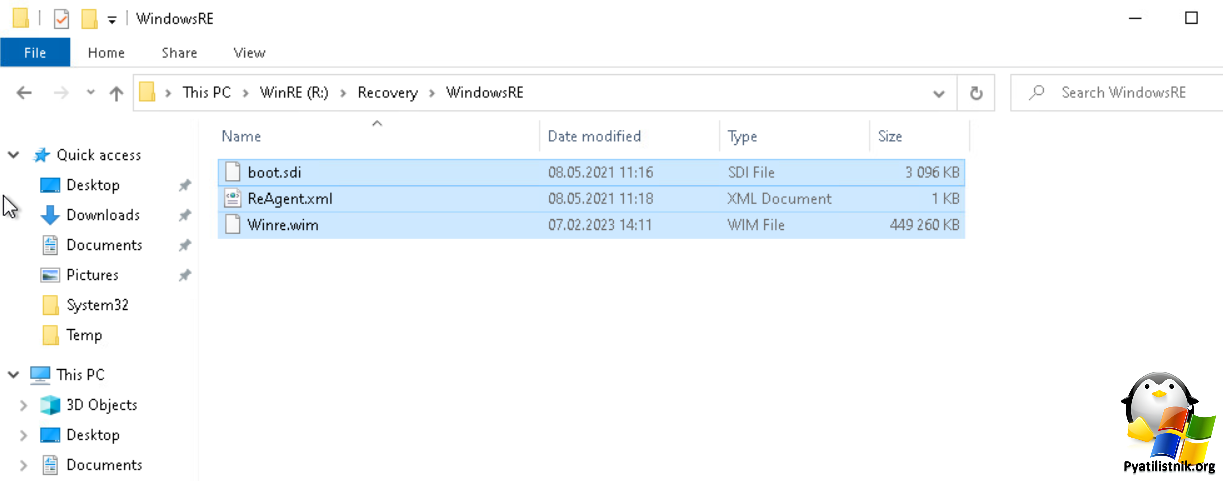Go up one folder level

(x=116, y=93)
